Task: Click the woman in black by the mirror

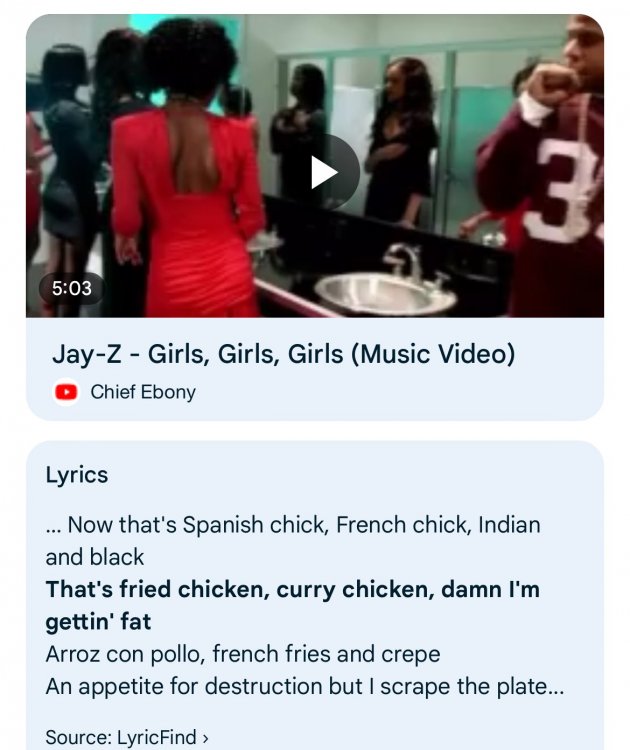Action: click(401, 141)
